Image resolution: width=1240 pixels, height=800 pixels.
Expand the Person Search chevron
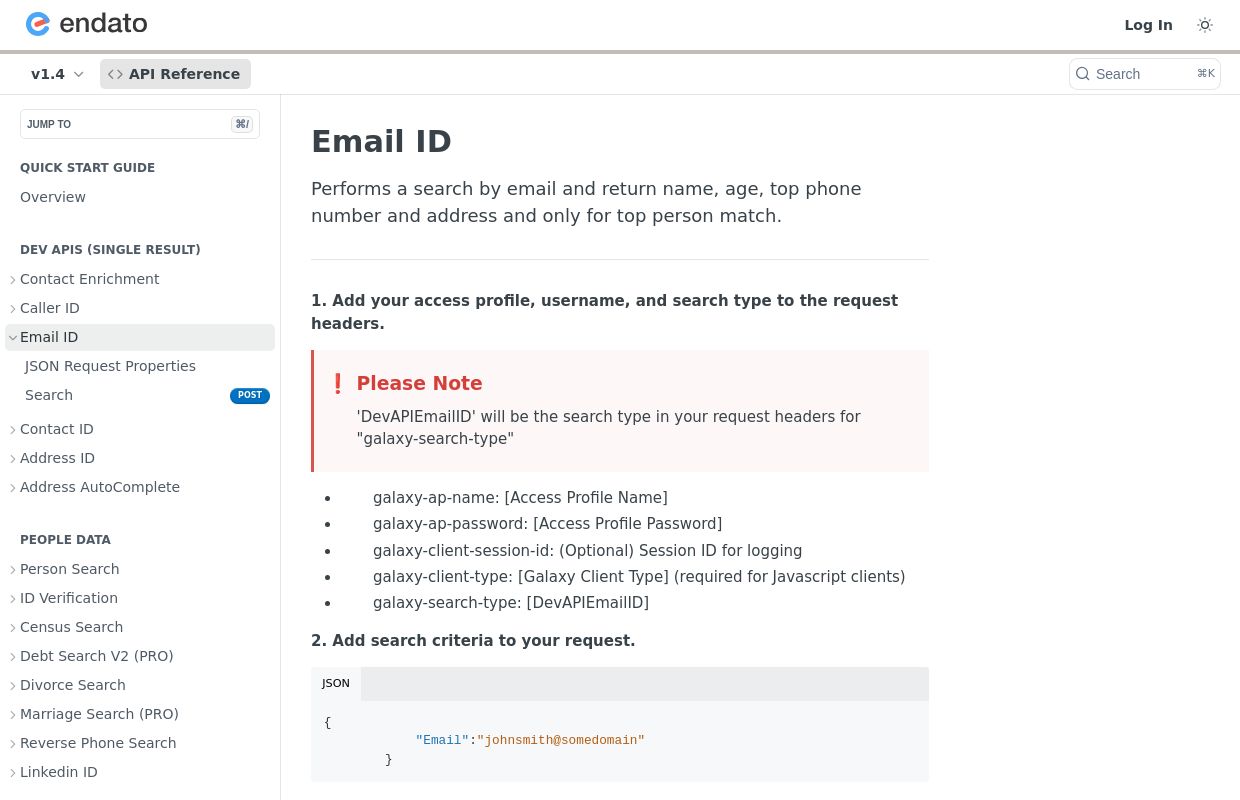pos(13,570)
